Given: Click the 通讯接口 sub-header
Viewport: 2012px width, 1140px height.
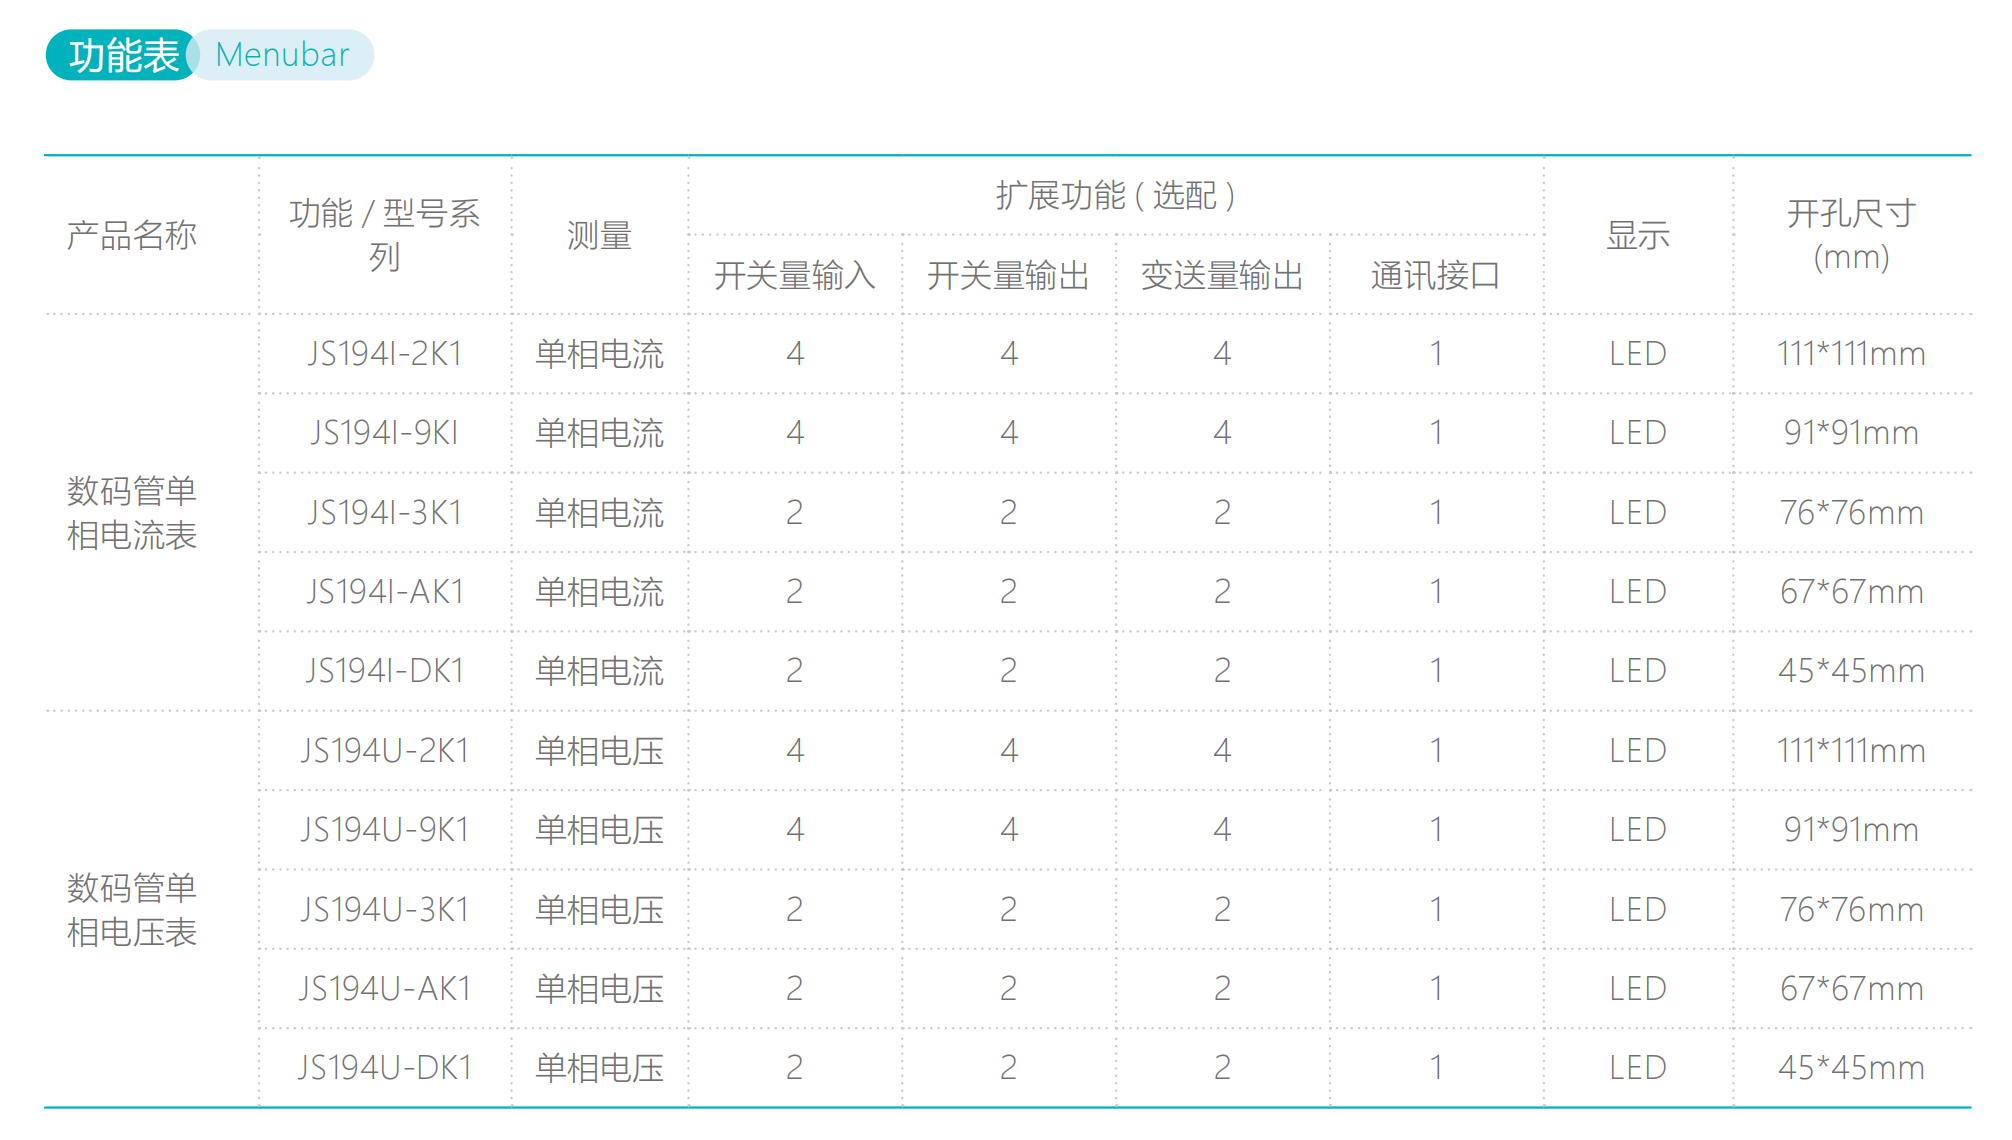Looking at the screenshot, I should click(1434, 278).
